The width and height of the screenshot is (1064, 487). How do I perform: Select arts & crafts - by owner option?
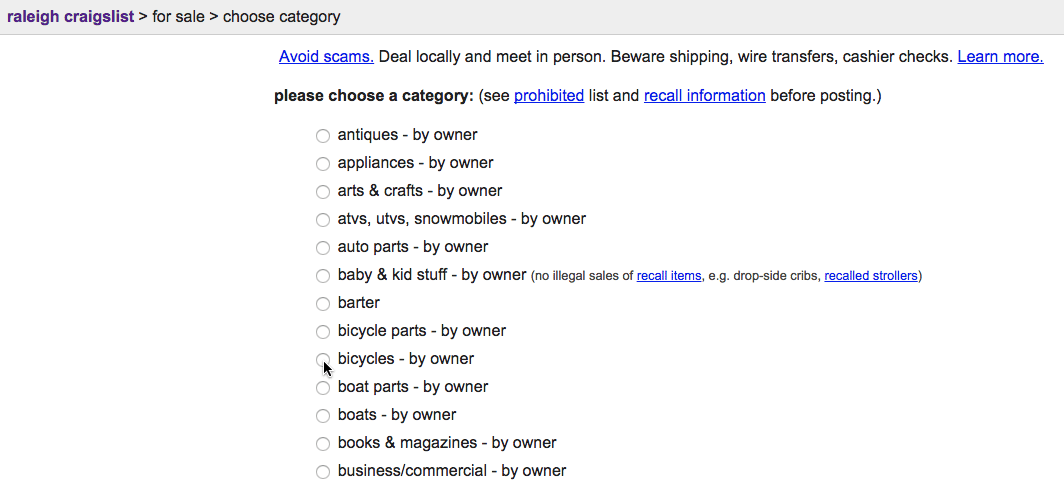[x=323, y=192]
